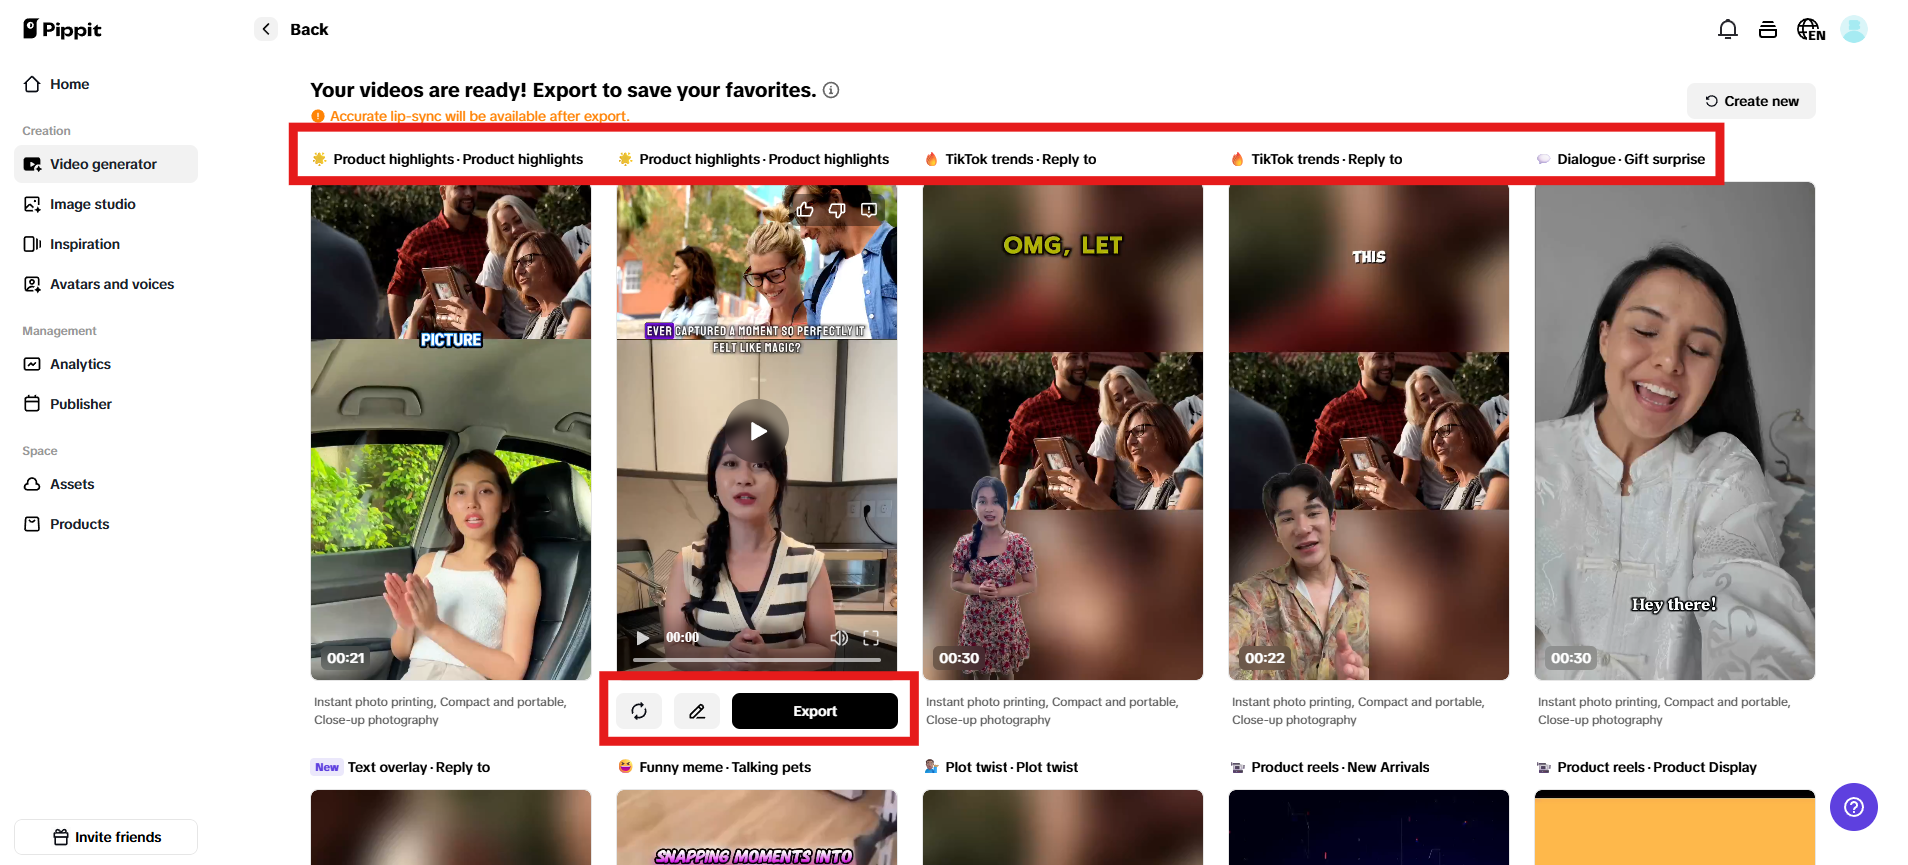Click the Product reels · New Arrivals label

(x=1340, y=767)
